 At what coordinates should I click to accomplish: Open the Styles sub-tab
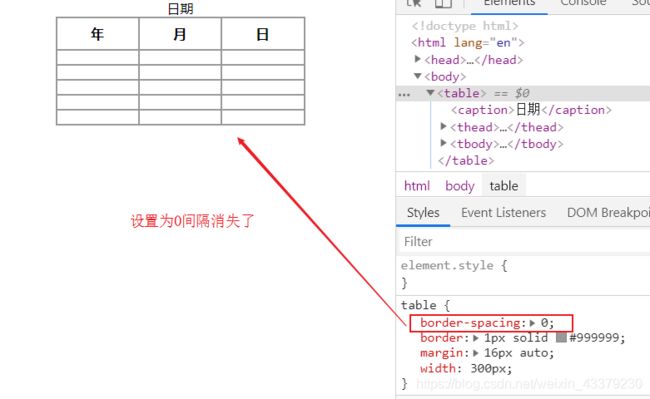[423, 213]
